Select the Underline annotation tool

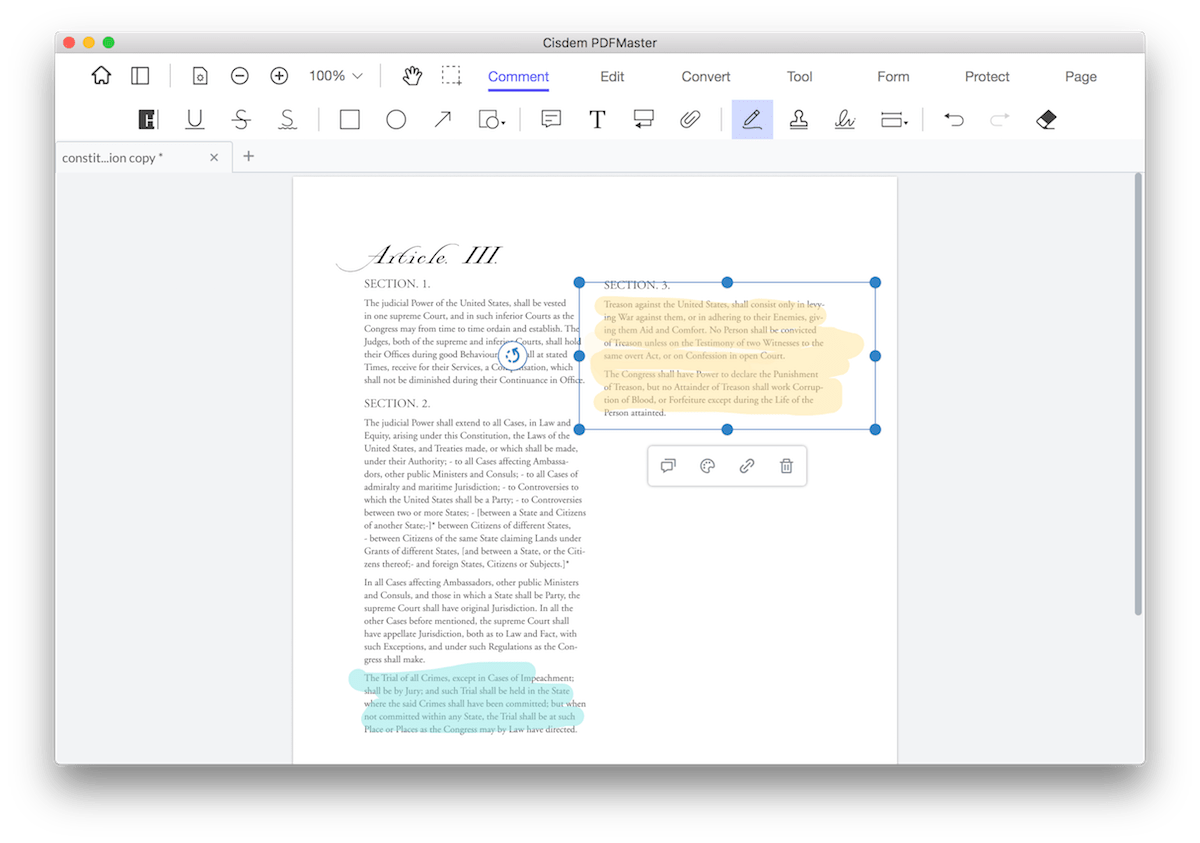195,120
